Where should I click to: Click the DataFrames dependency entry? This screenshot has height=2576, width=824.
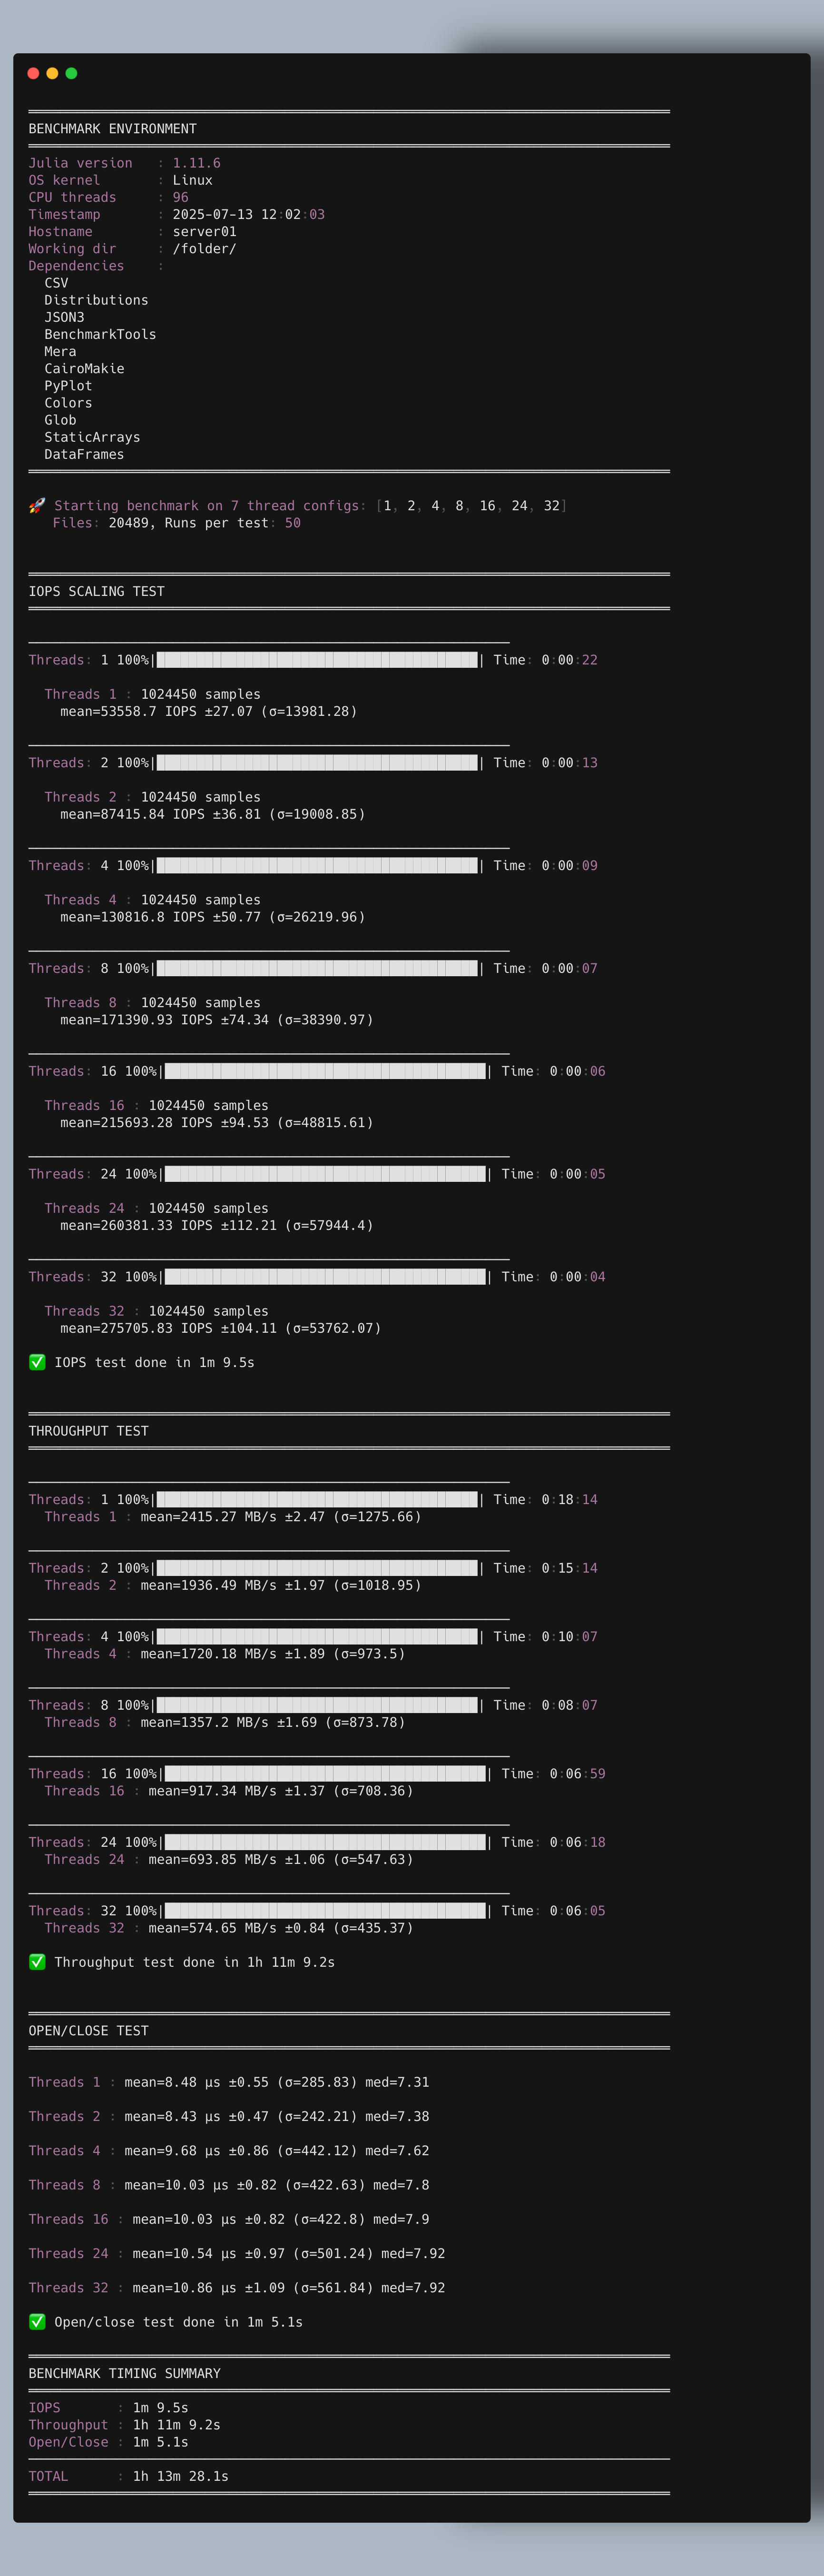tap(84, 454)
